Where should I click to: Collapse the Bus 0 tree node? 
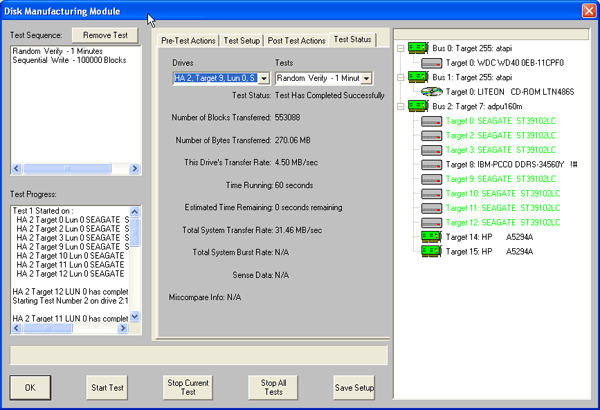coord(401,47)
